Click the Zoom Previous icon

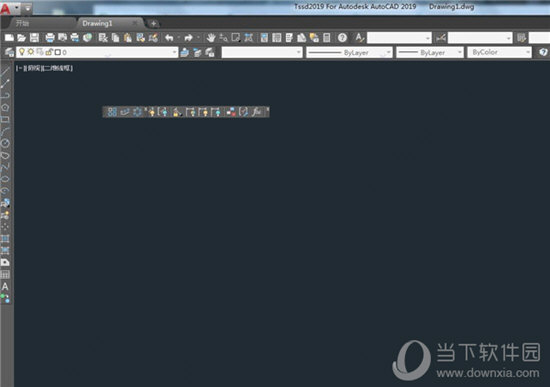[249, 38]
